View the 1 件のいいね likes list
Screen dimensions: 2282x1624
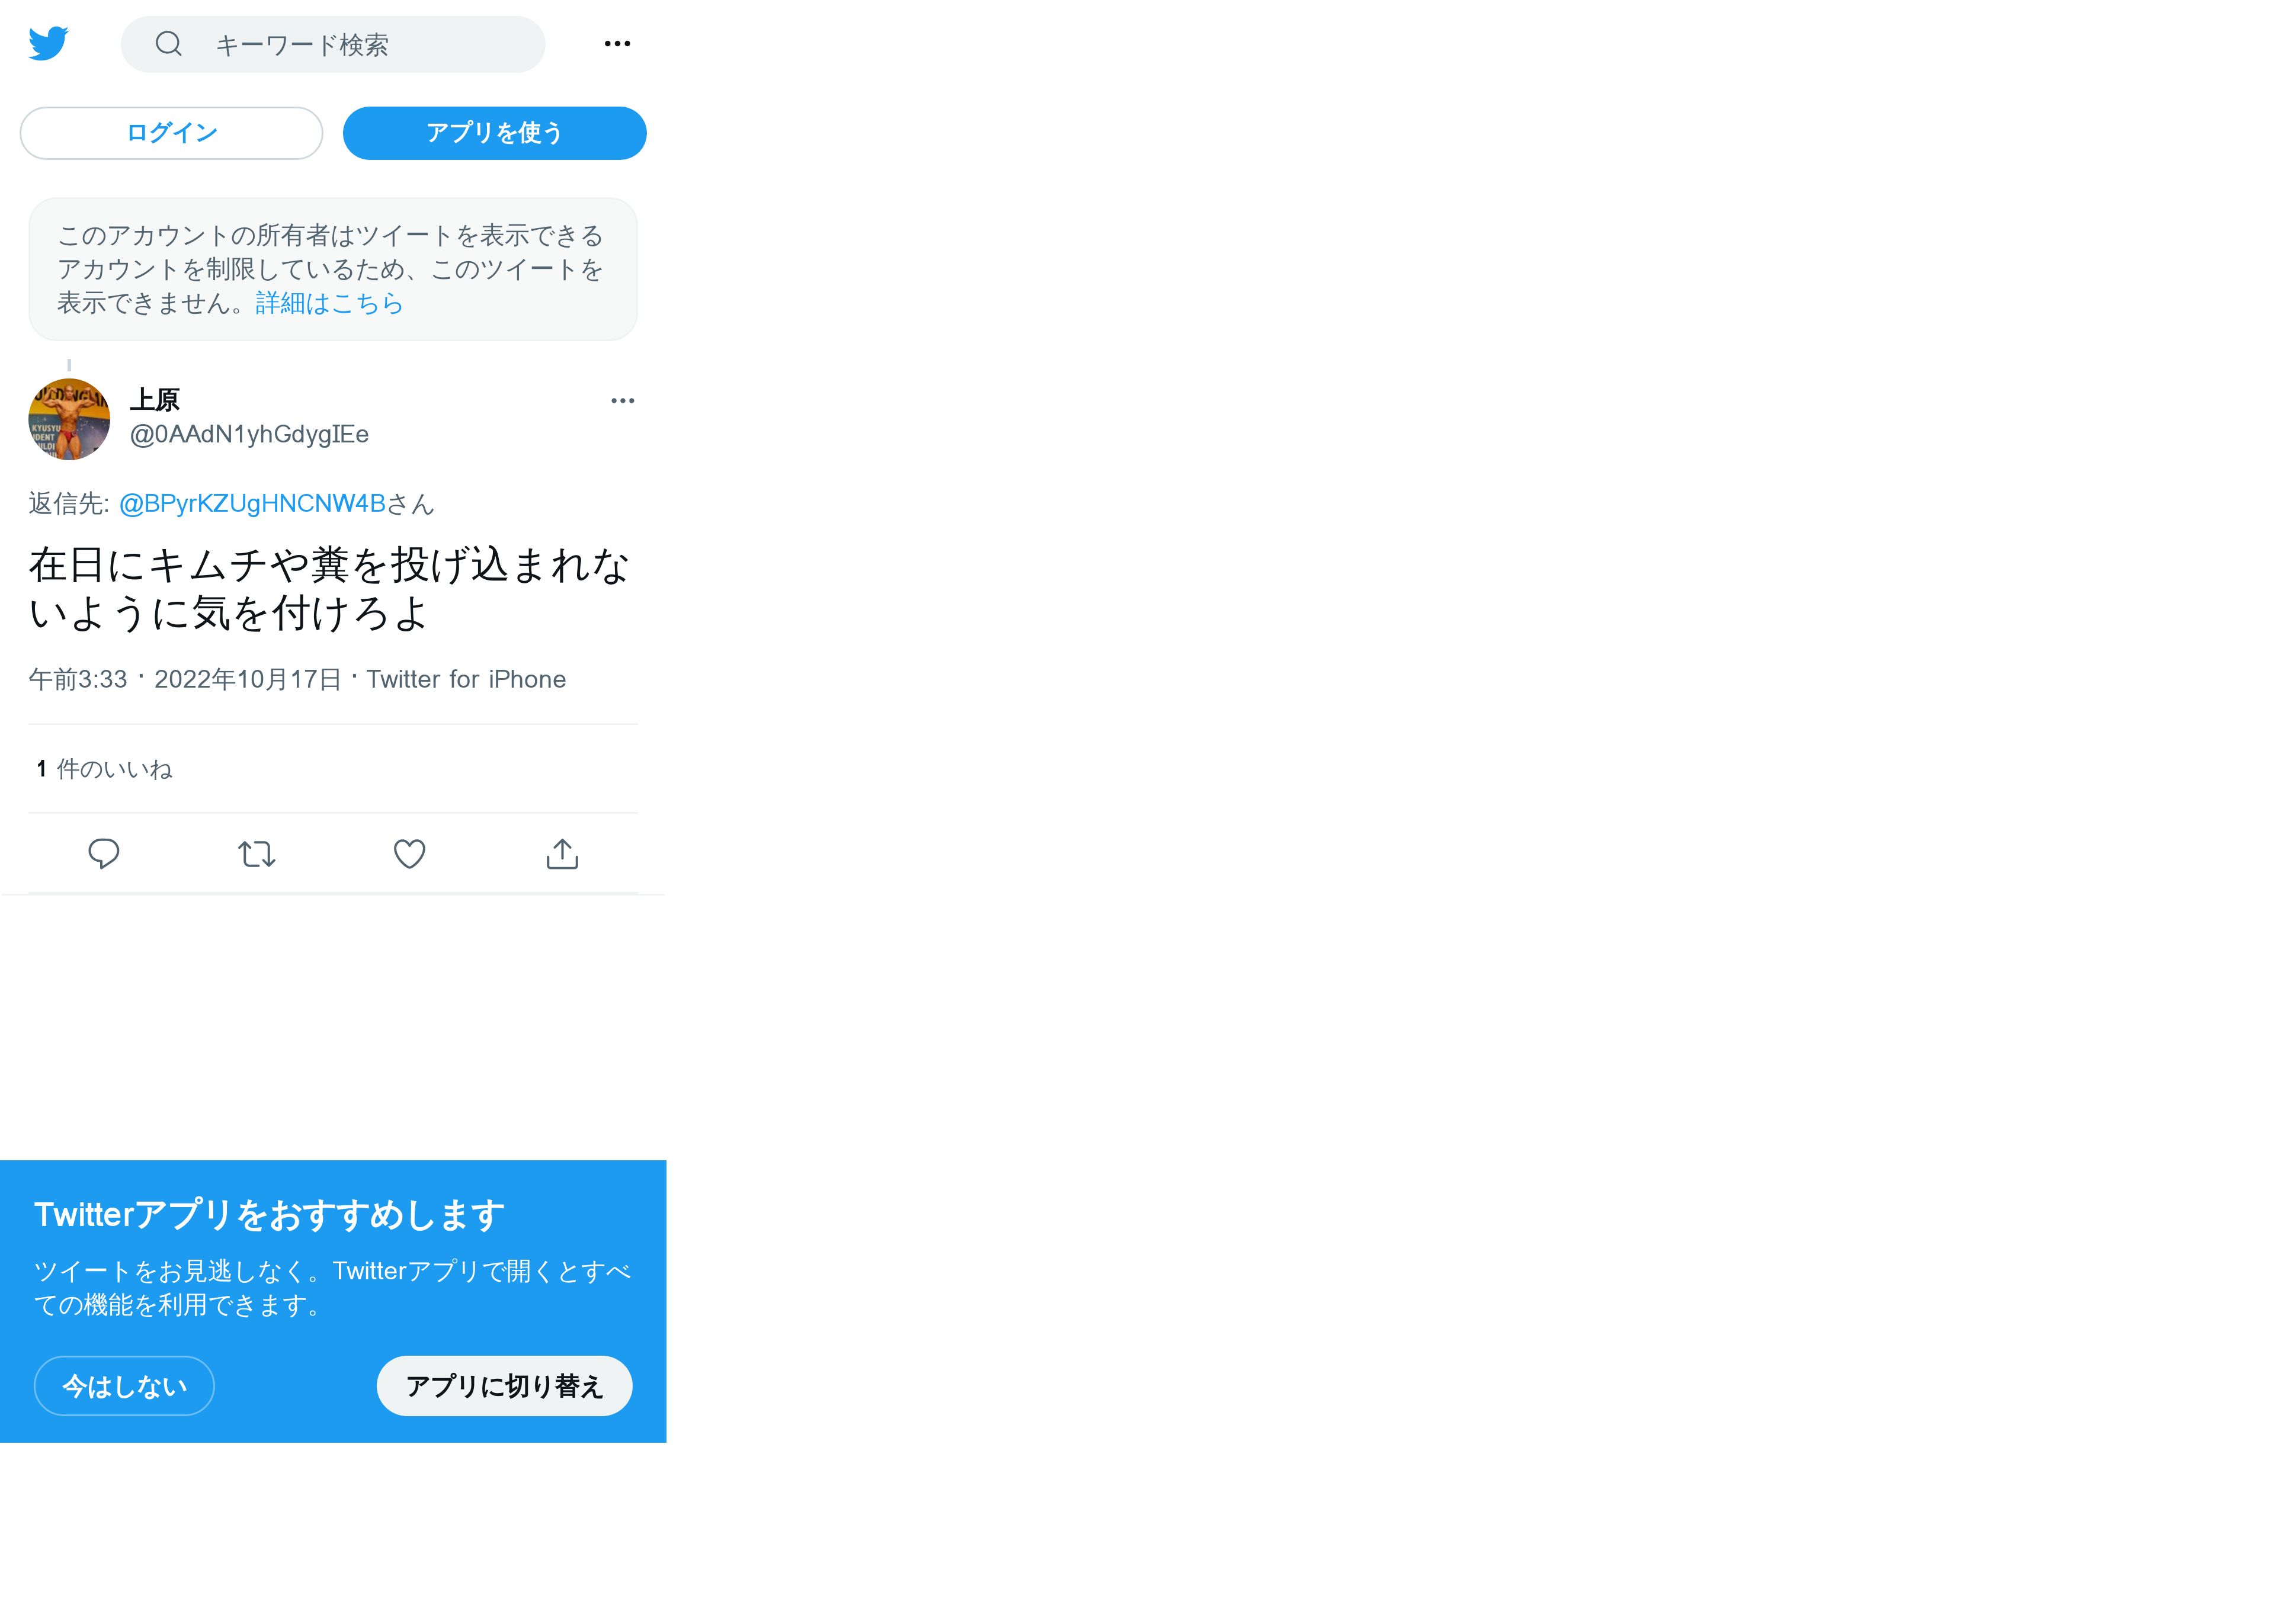[x=104, y=769]
